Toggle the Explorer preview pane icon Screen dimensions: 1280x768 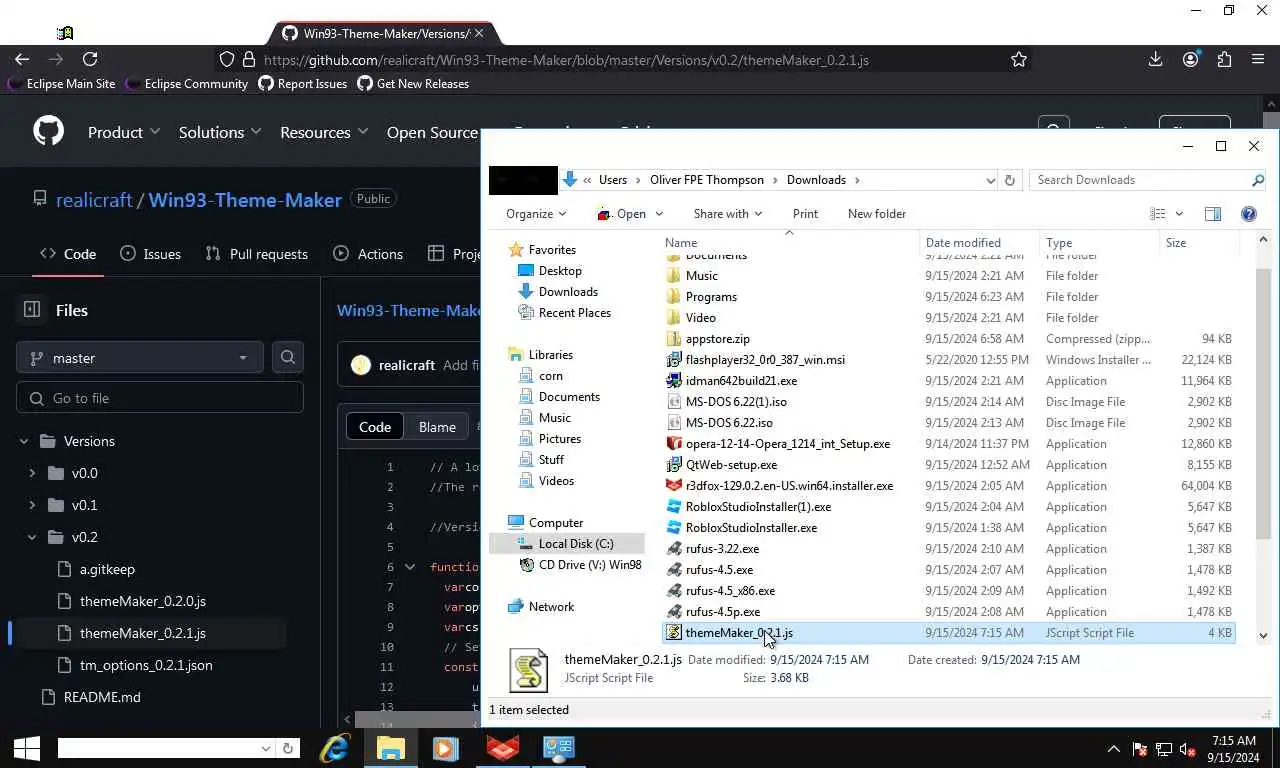coord(1212,213)
